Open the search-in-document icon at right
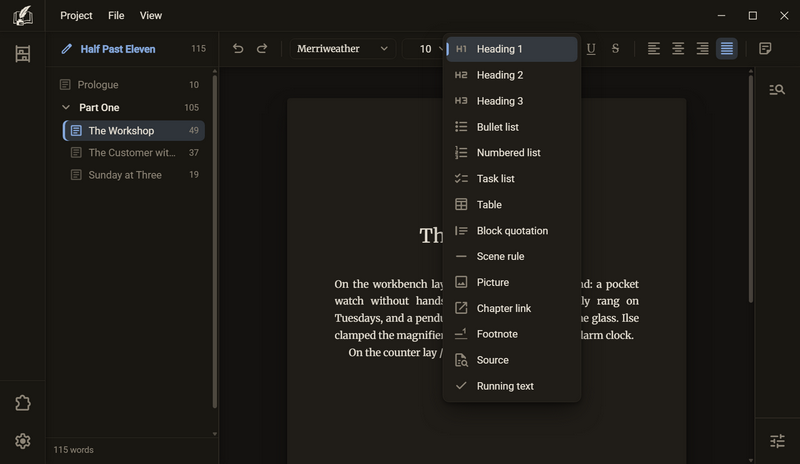 777,90
